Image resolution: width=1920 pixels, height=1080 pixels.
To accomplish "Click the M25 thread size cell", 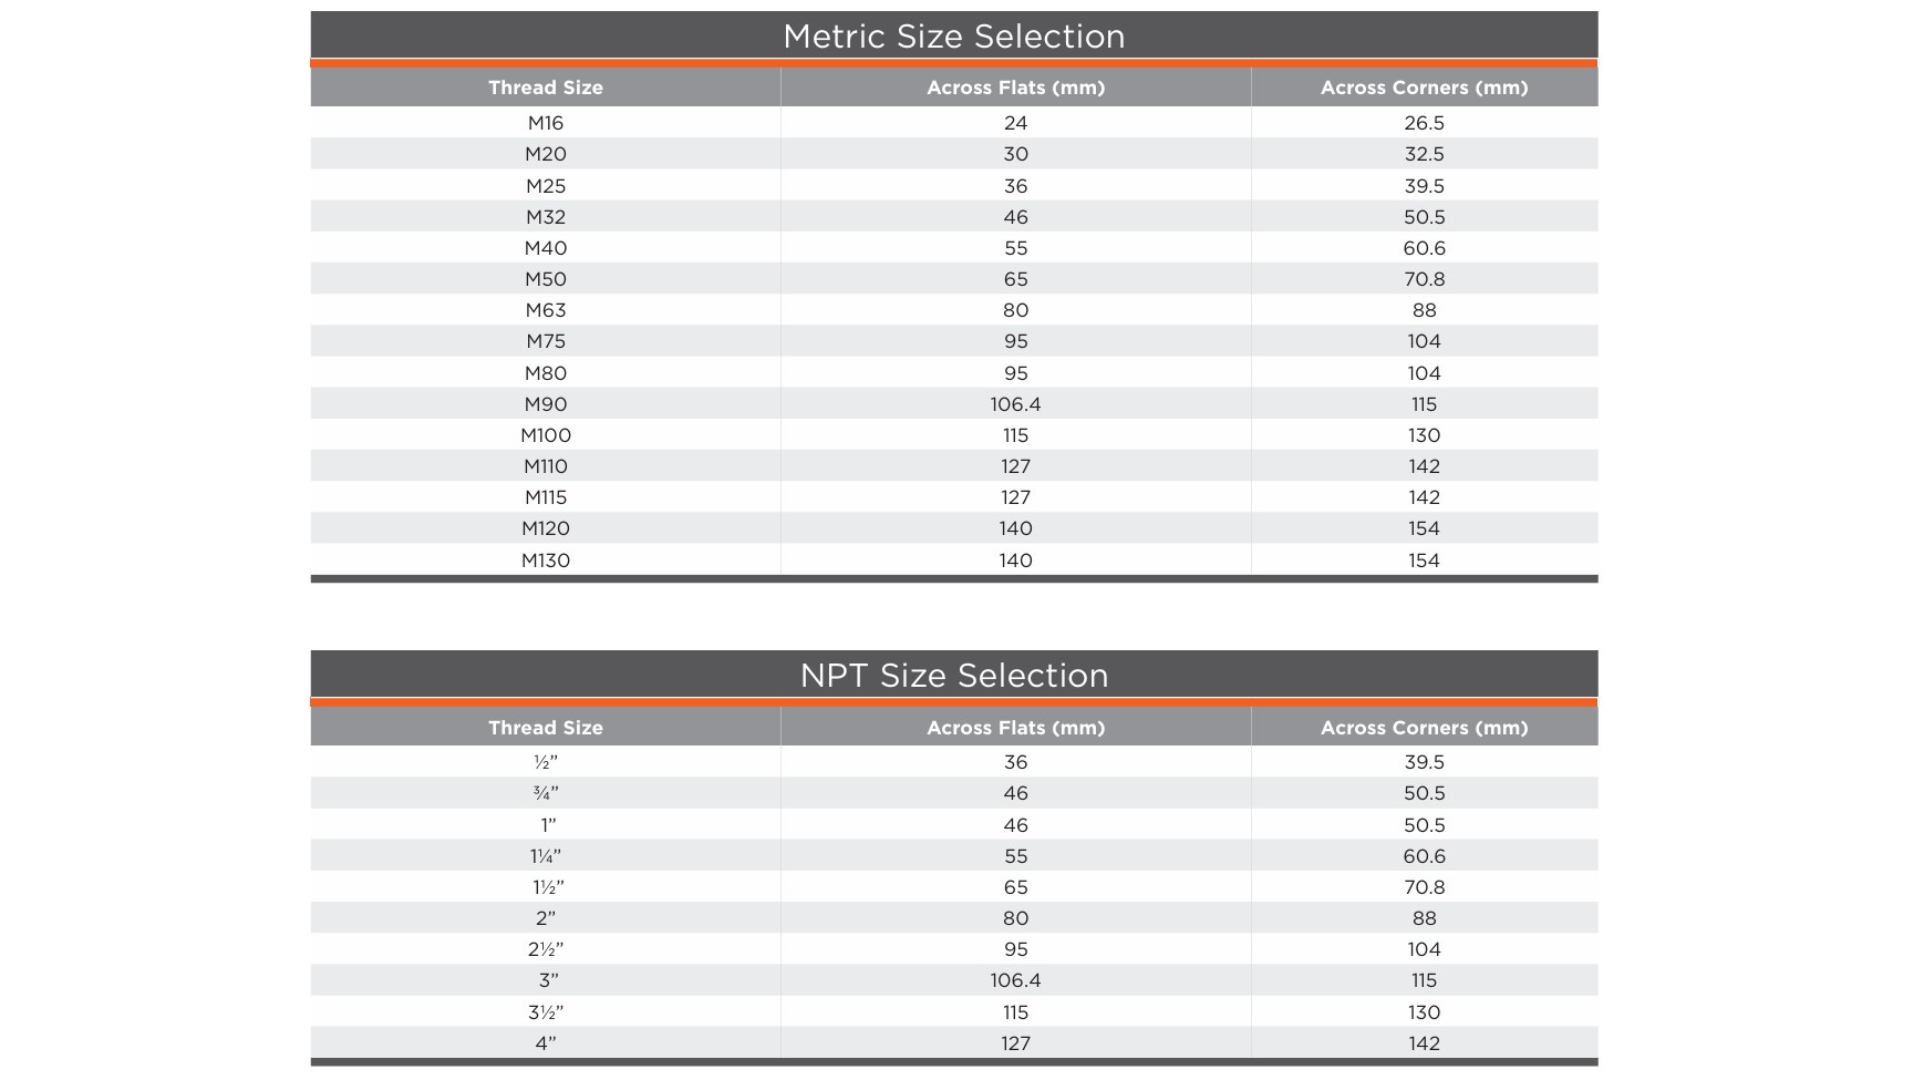I will coord(545,186).
